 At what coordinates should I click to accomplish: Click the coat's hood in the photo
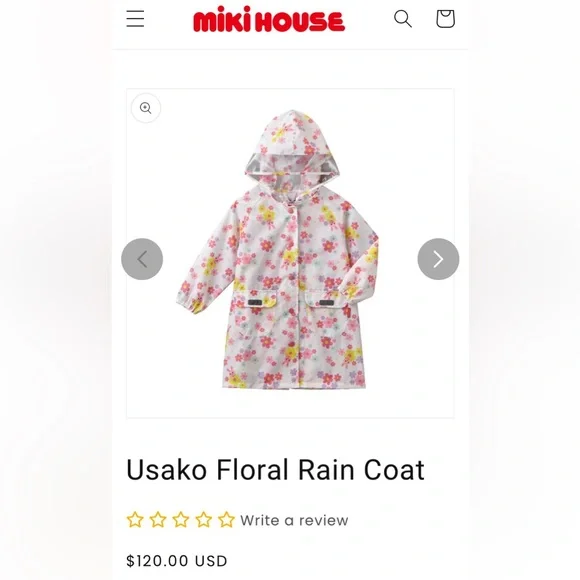tap(292, 148)
